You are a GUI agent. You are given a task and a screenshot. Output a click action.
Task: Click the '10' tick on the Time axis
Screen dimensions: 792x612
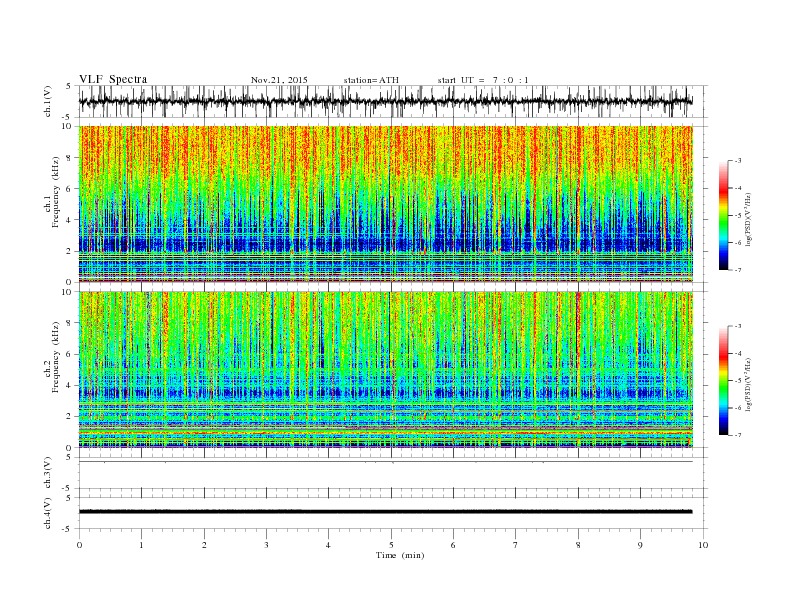[703, 545]
